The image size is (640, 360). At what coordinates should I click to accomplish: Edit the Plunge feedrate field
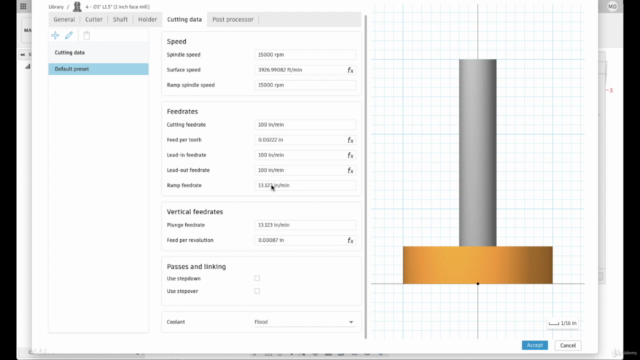(305, 225)
